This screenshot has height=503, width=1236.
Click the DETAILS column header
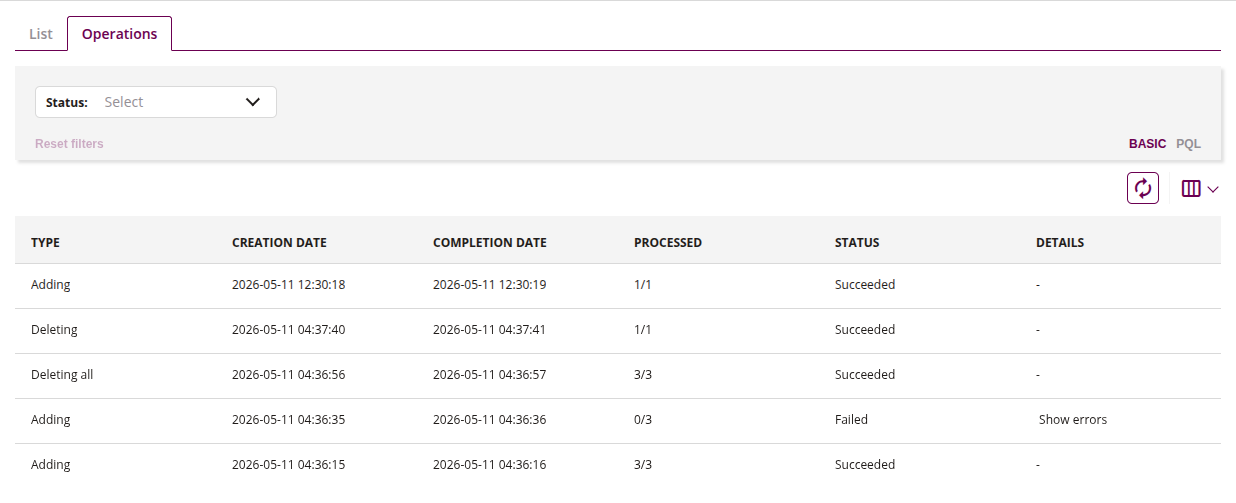(x=1060, y=243)
